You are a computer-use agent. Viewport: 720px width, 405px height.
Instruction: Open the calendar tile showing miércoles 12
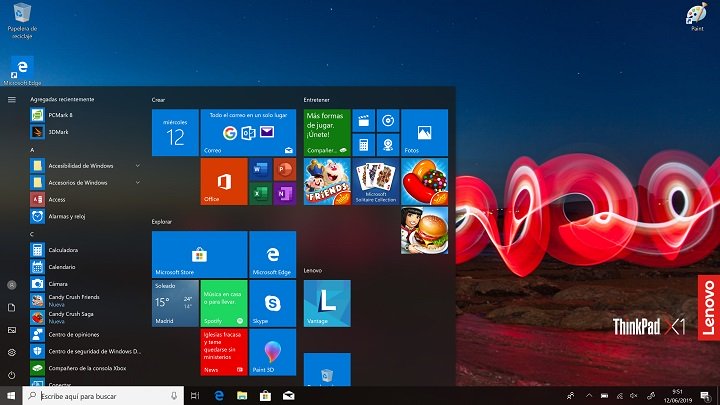(x=175, y=133)
